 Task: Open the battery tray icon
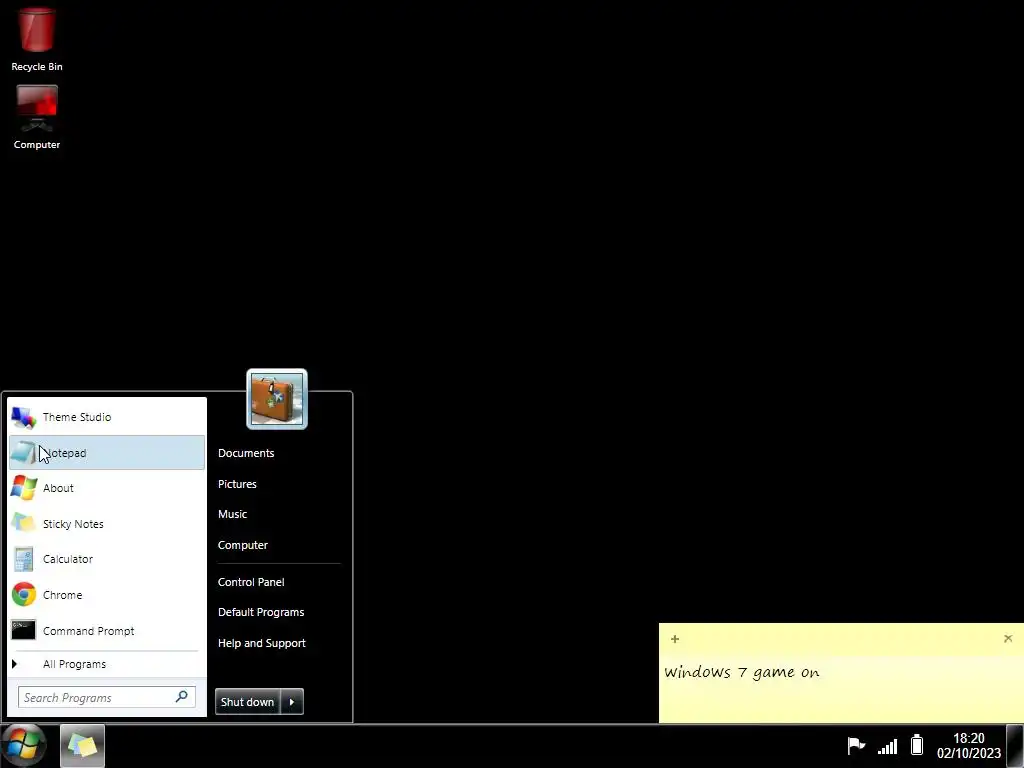[x=917, y=744]
